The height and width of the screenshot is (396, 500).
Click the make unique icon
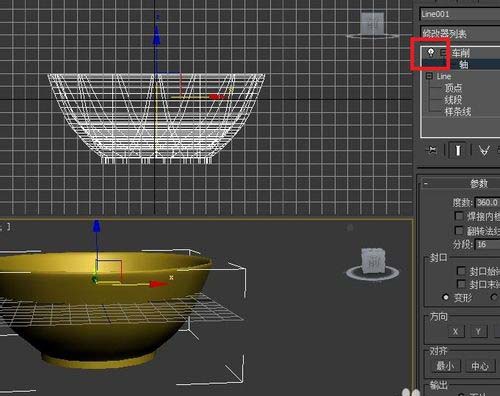[484, 150]
